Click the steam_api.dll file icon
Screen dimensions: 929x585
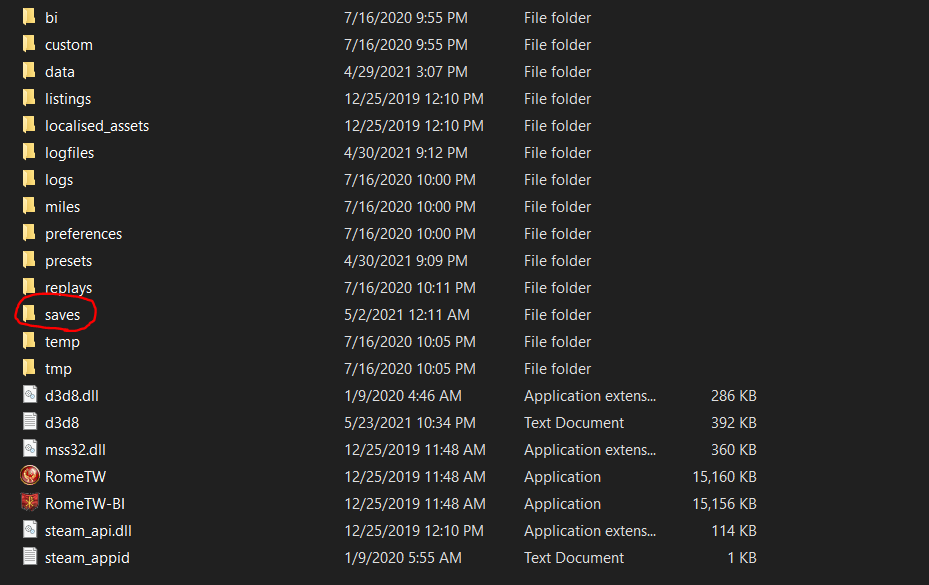coord(29,531)
